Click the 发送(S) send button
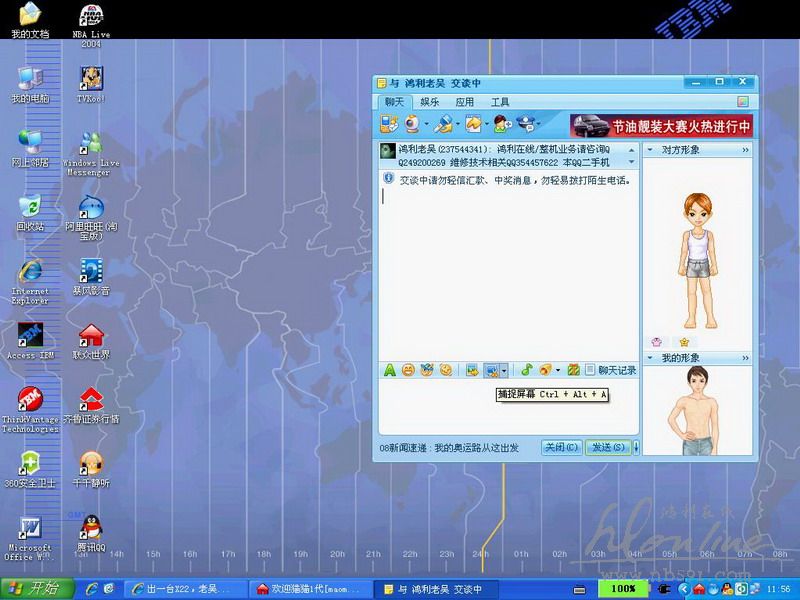800x600 pixels. [x=609, y=447]
